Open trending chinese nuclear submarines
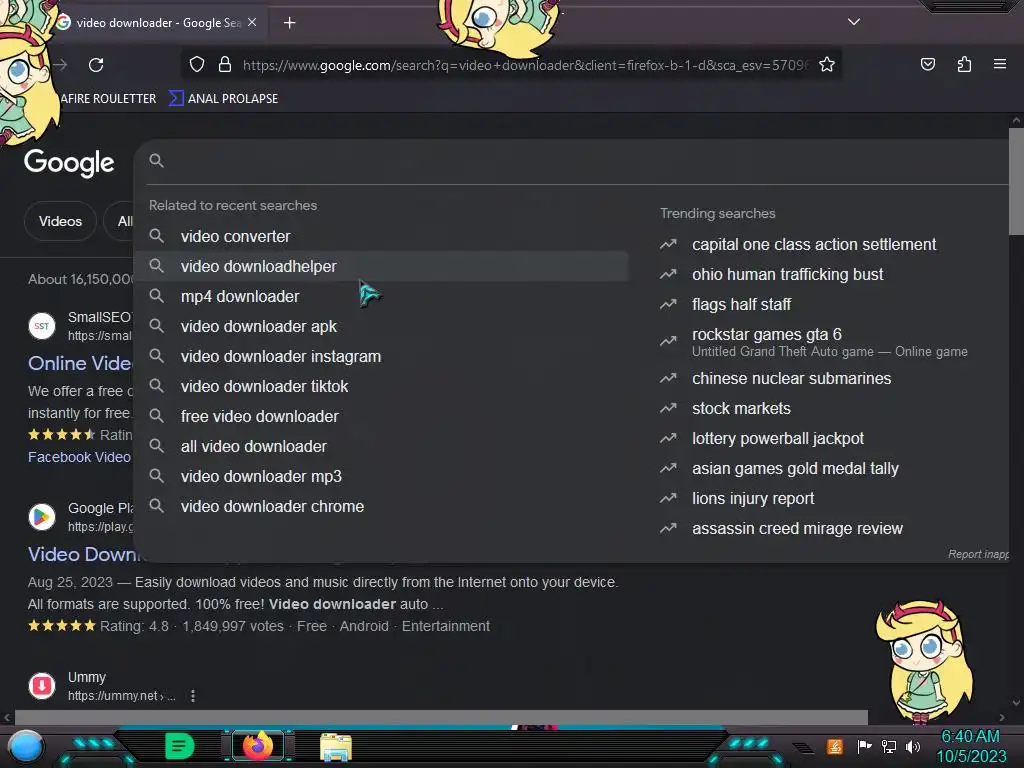Image resolution: width=1024 pixels, height=768 pixels. point(792,378)
